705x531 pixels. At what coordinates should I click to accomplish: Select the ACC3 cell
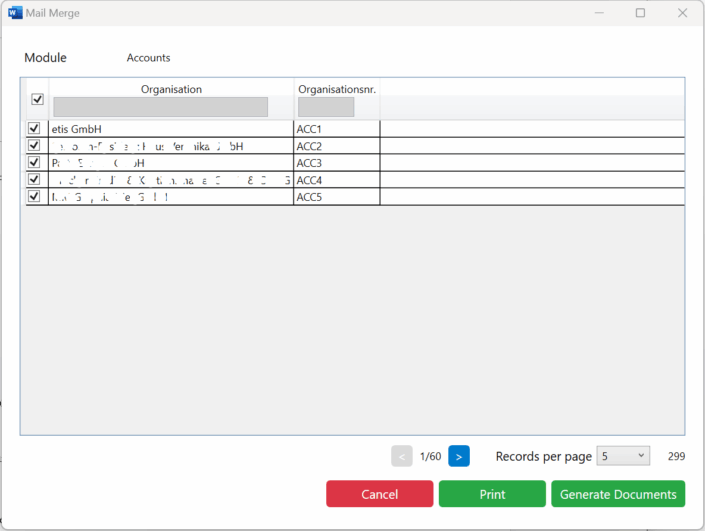pos(337,163)
